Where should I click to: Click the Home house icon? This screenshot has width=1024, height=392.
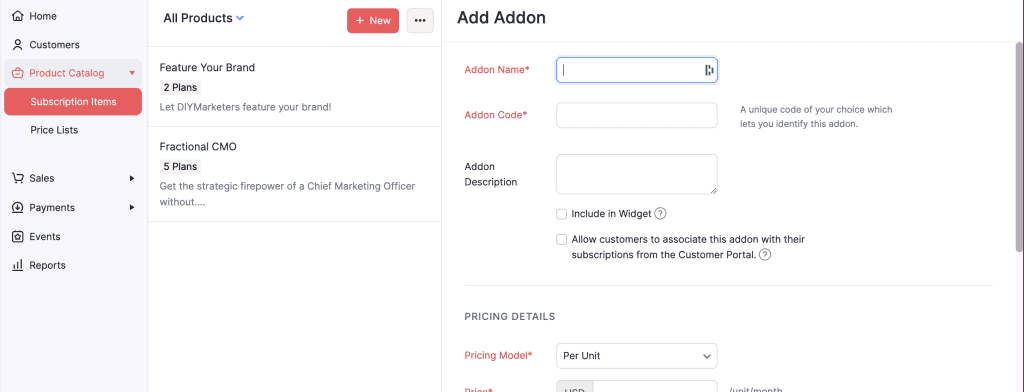pos(18,16)
